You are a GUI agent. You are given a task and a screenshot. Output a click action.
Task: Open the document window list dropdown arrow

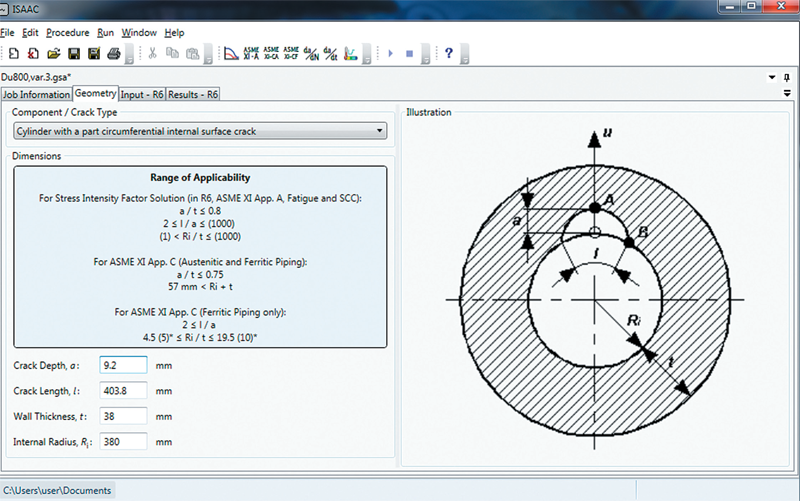tap(772, 78)
